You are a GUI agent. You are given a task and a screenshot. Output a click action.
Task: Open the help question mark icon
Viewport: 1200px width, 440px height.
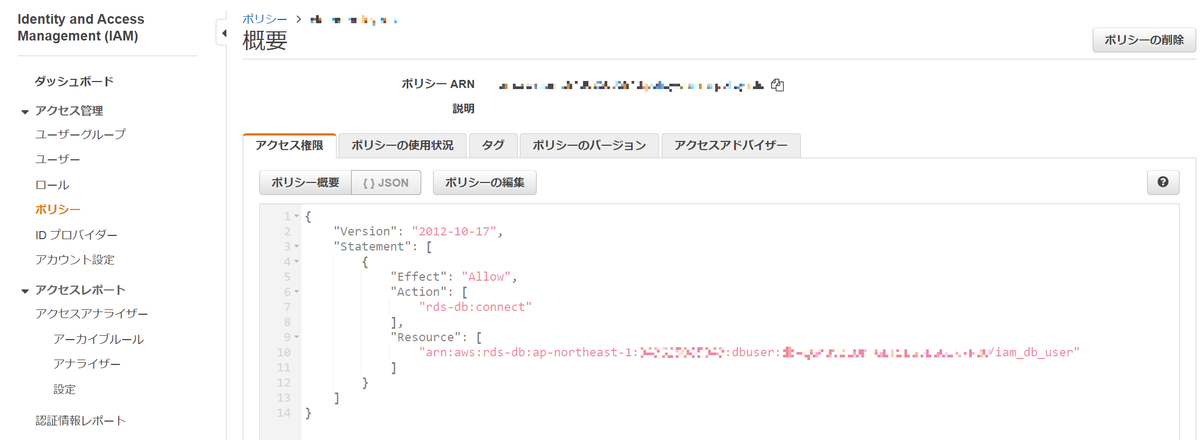tap(1163, 183)
